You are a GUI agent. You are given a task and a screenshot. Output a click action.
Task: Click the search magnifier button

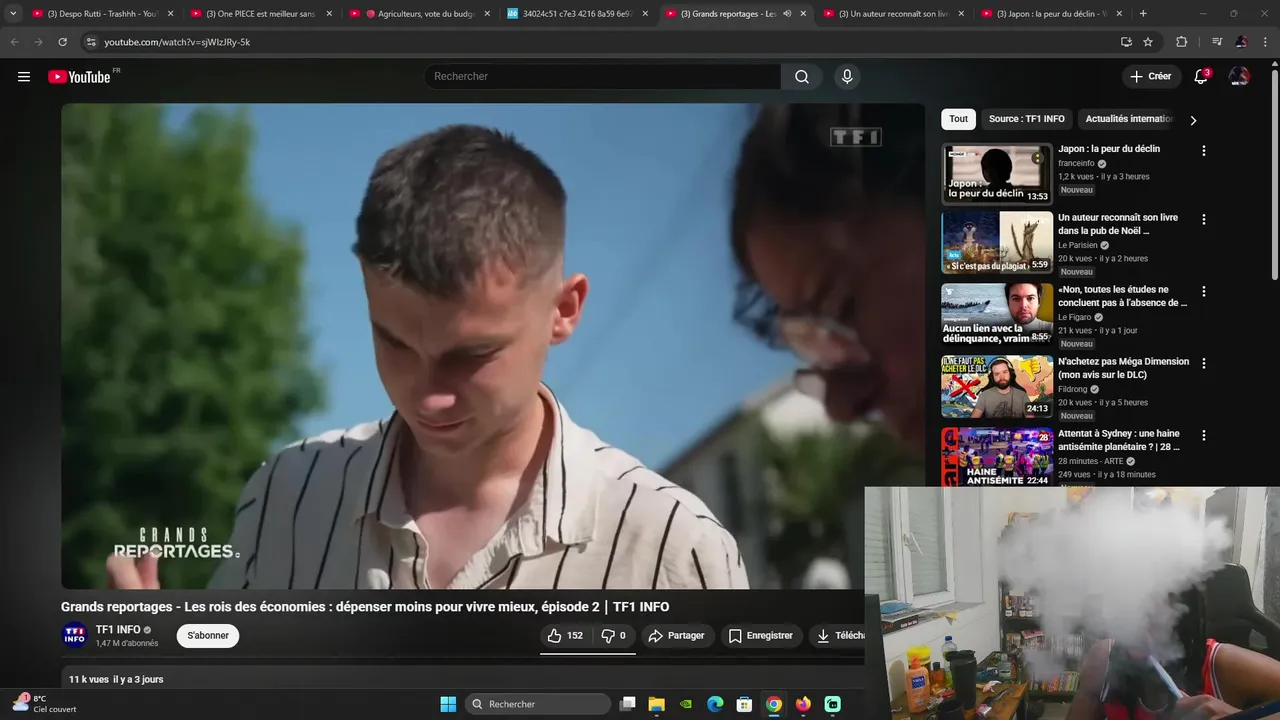tap(802, 77)
